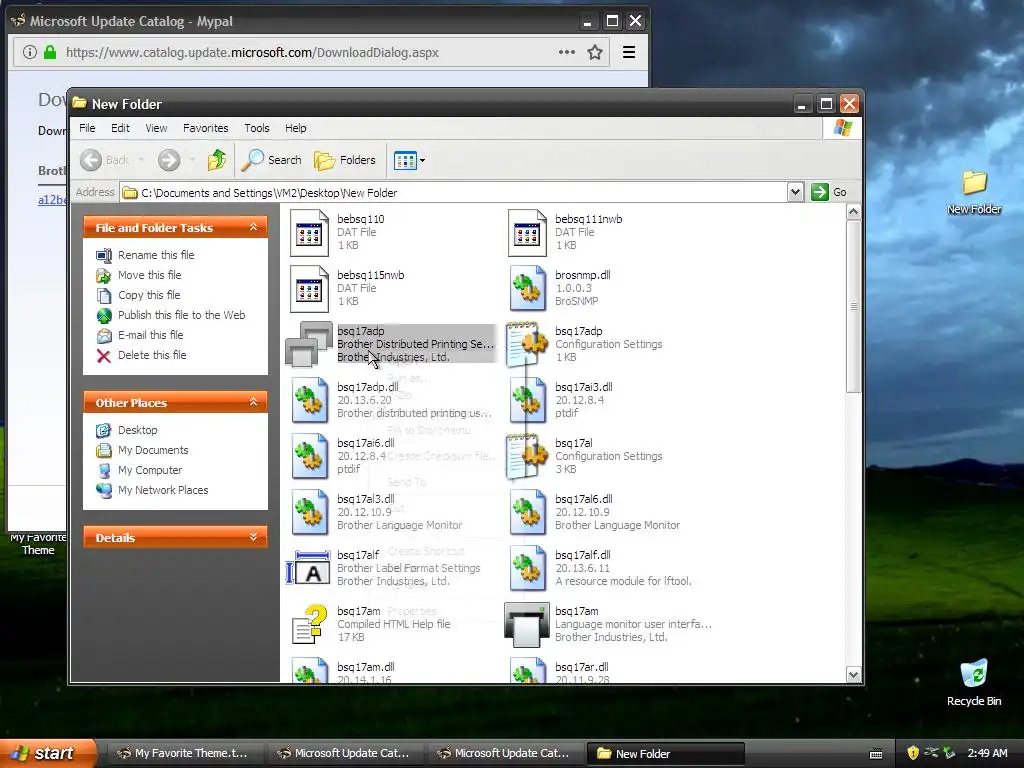Viewport: 1024px width, 768px height.
Task: Click the security shield tray icon
Action: tap(912, 753)
